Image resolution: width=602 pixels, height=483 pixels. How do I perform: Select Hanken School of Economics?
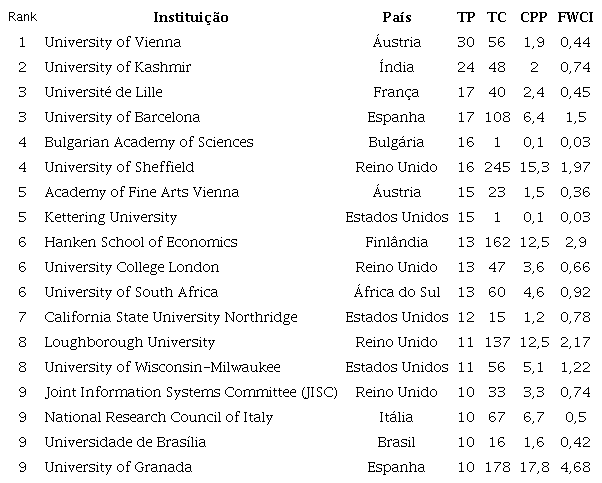point(140,242)
